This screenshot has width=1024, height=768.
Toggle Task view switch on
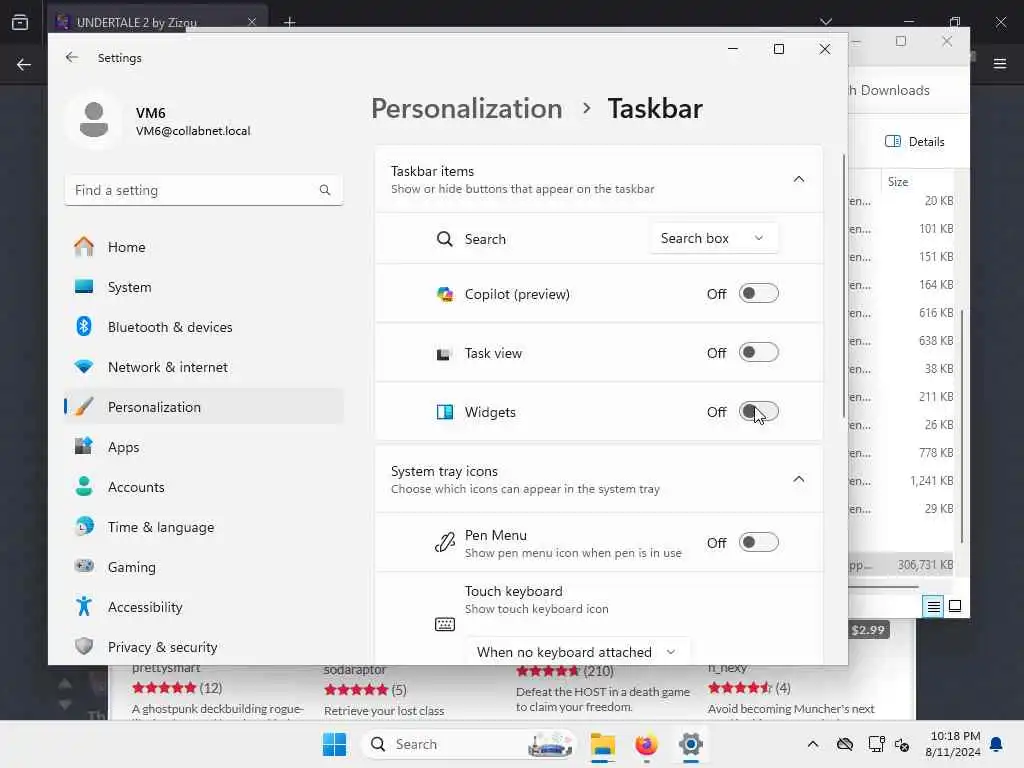point(758,353)
